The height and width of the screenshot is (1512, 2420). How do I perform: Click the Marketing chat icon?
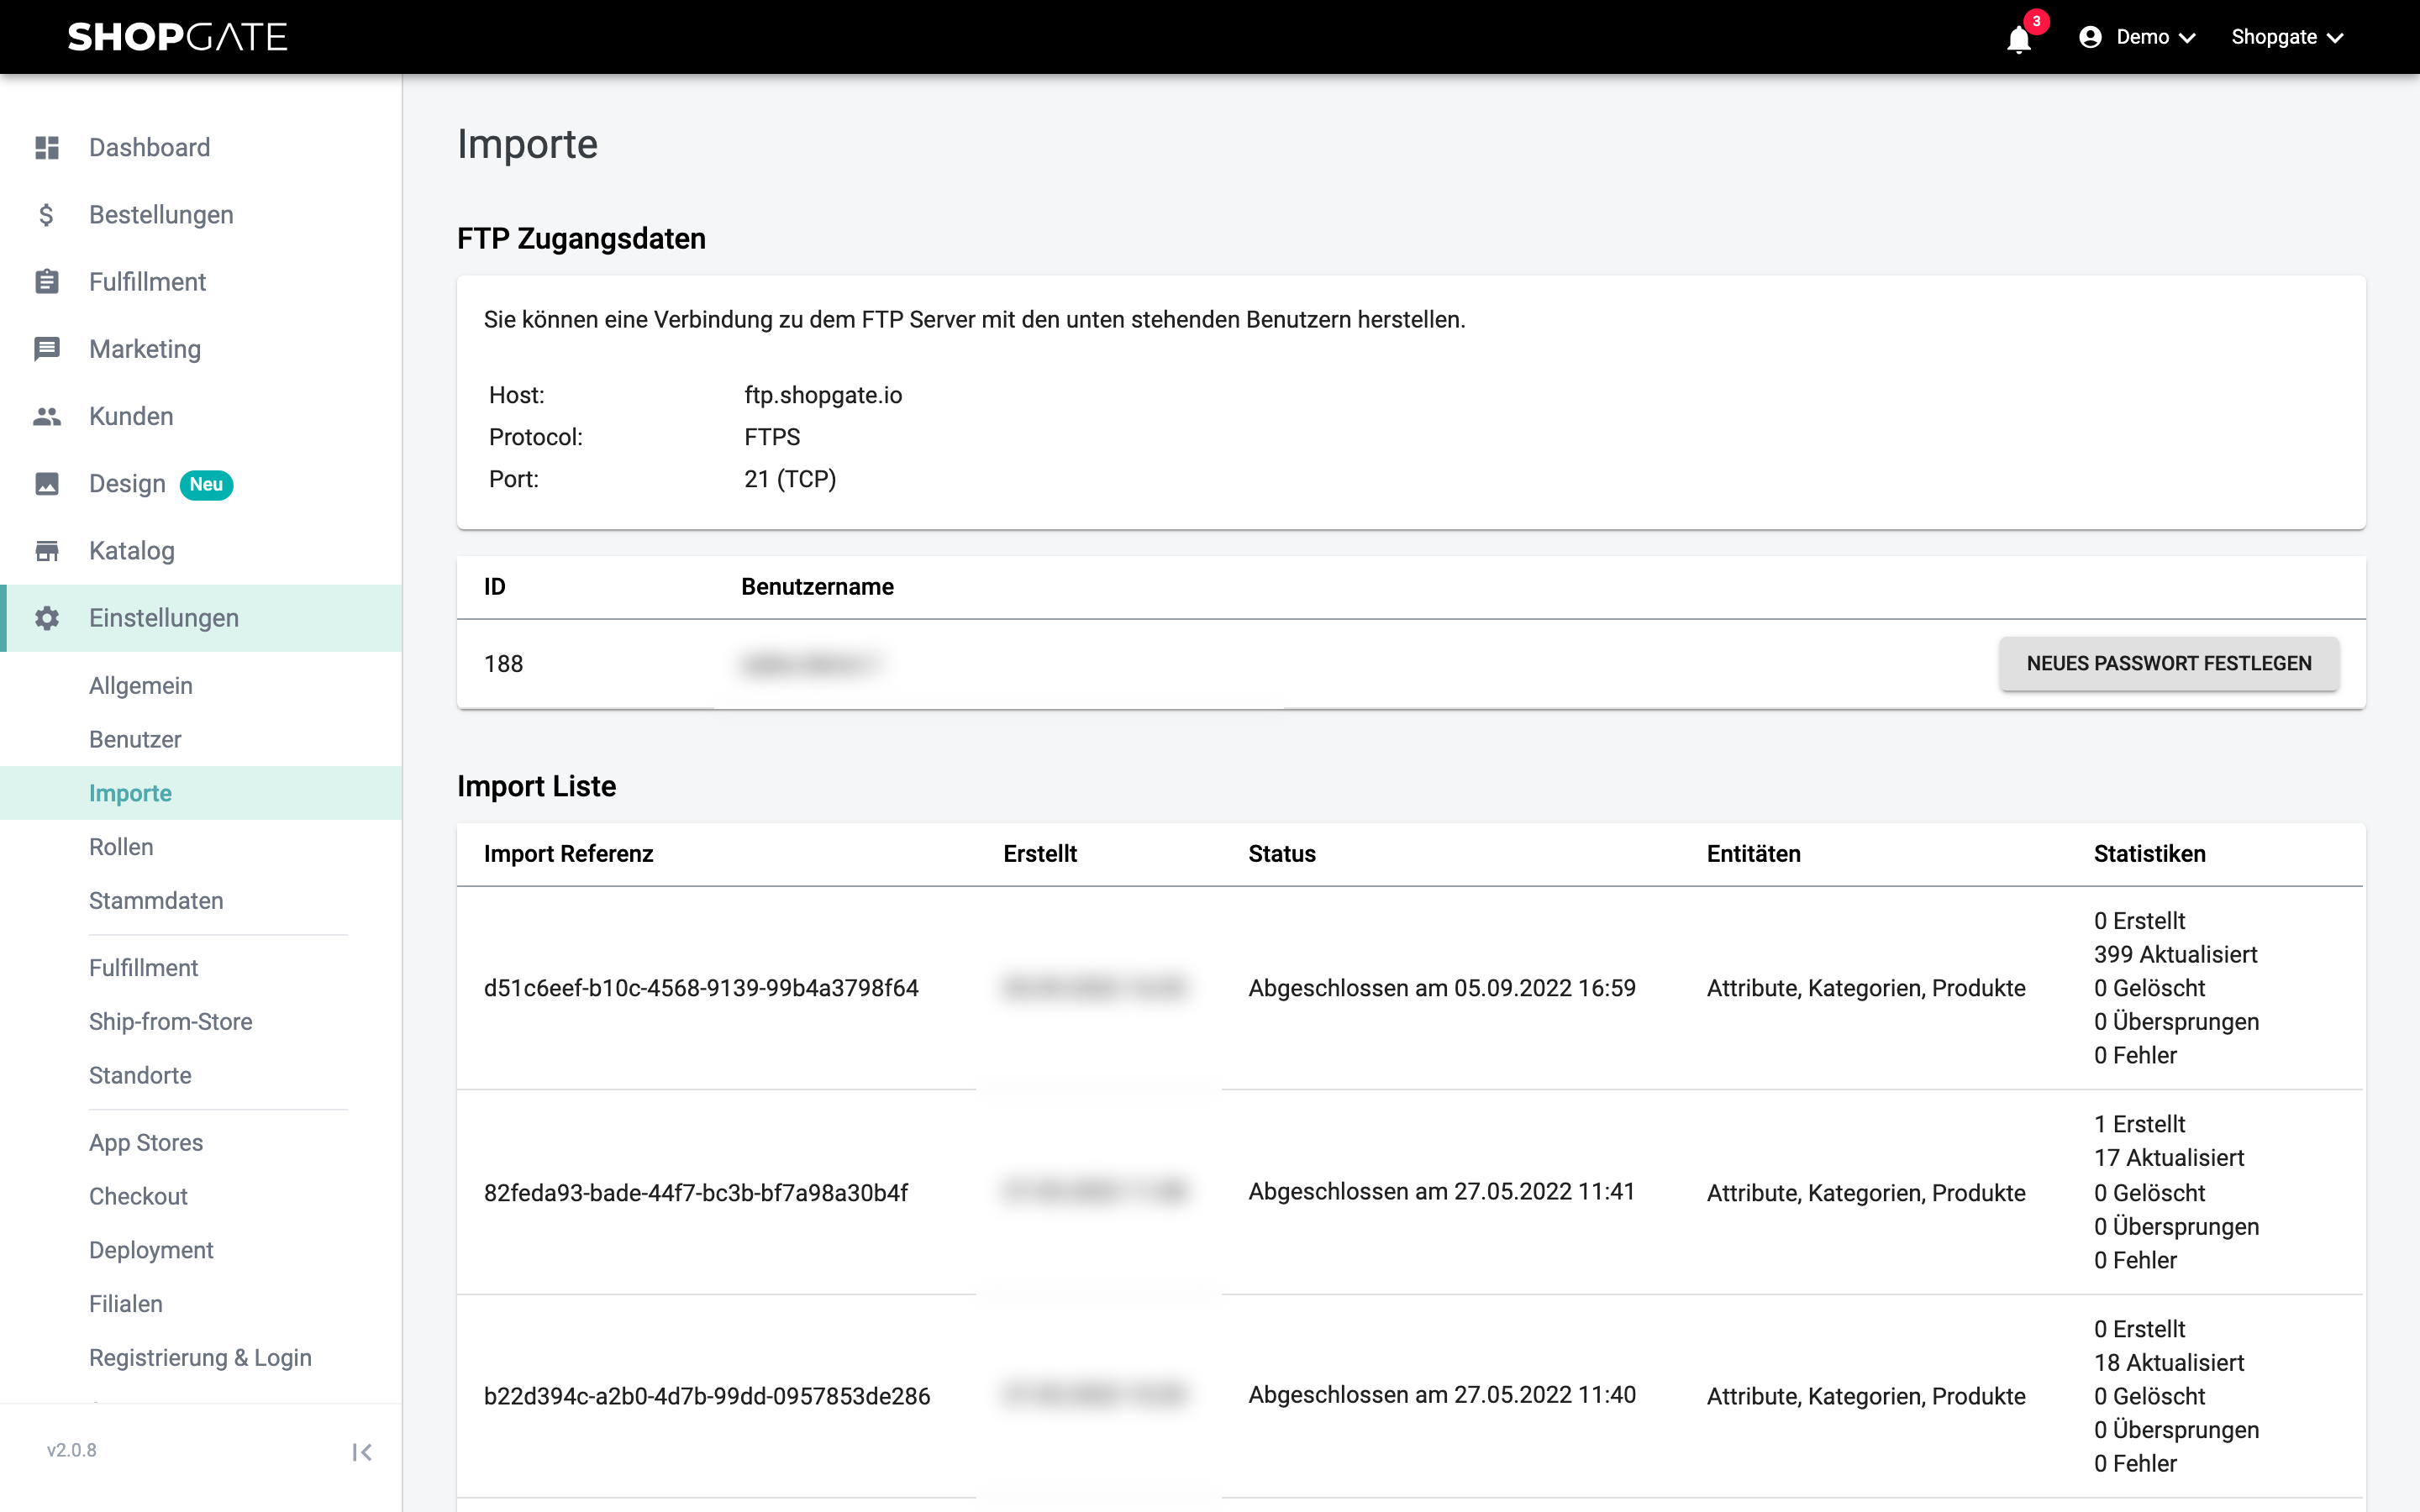tap(47, 349)
